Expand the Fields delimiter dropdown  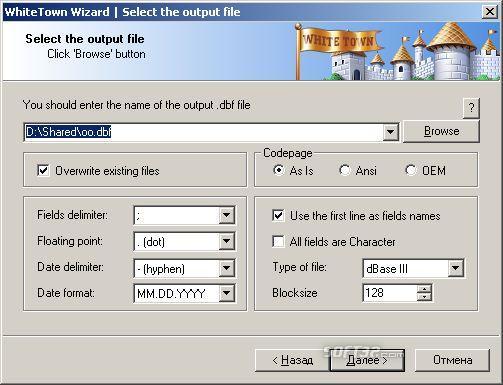(226, 215)
